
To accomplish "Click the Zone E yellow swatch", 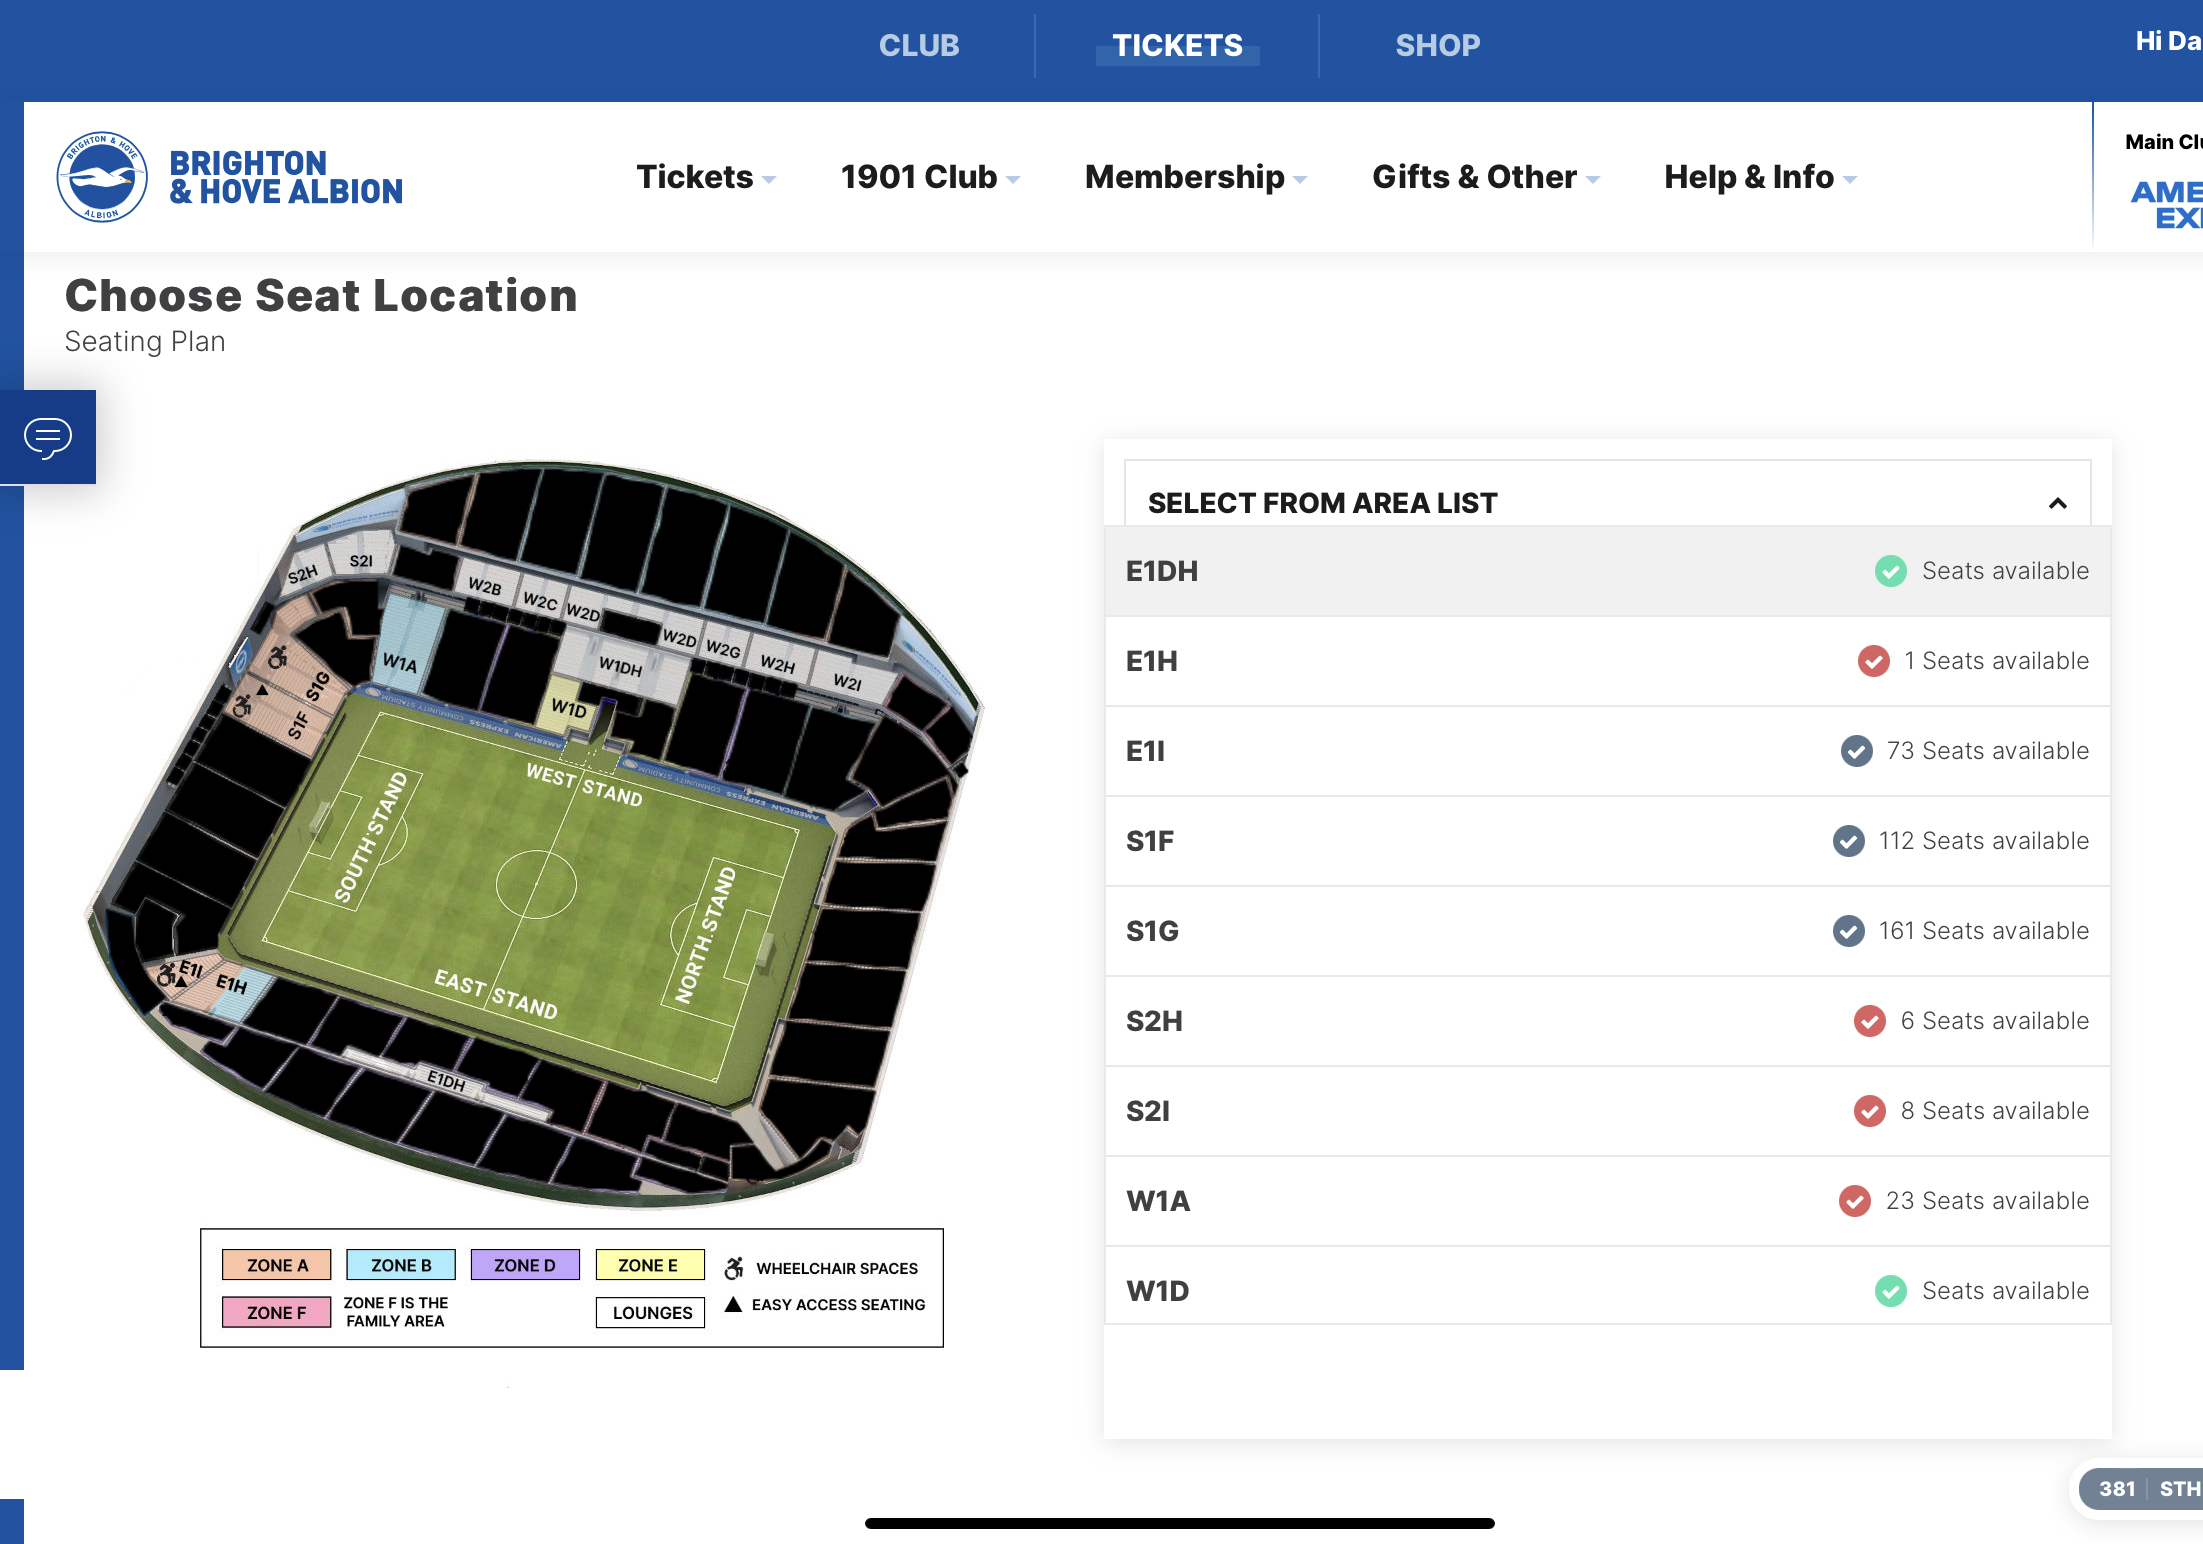I will 650,1265.
